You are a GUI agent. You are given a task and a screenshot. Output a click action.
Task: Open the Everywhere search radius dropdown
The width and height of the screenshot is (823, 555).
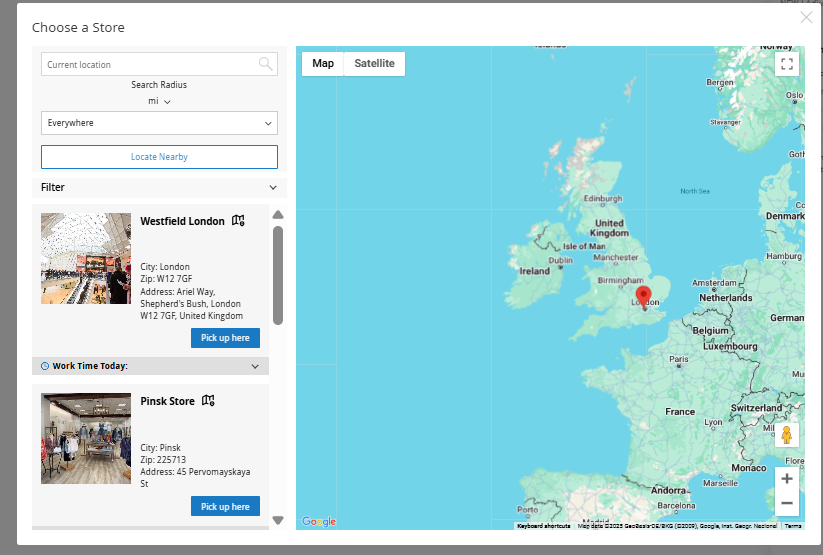[159, 123]
